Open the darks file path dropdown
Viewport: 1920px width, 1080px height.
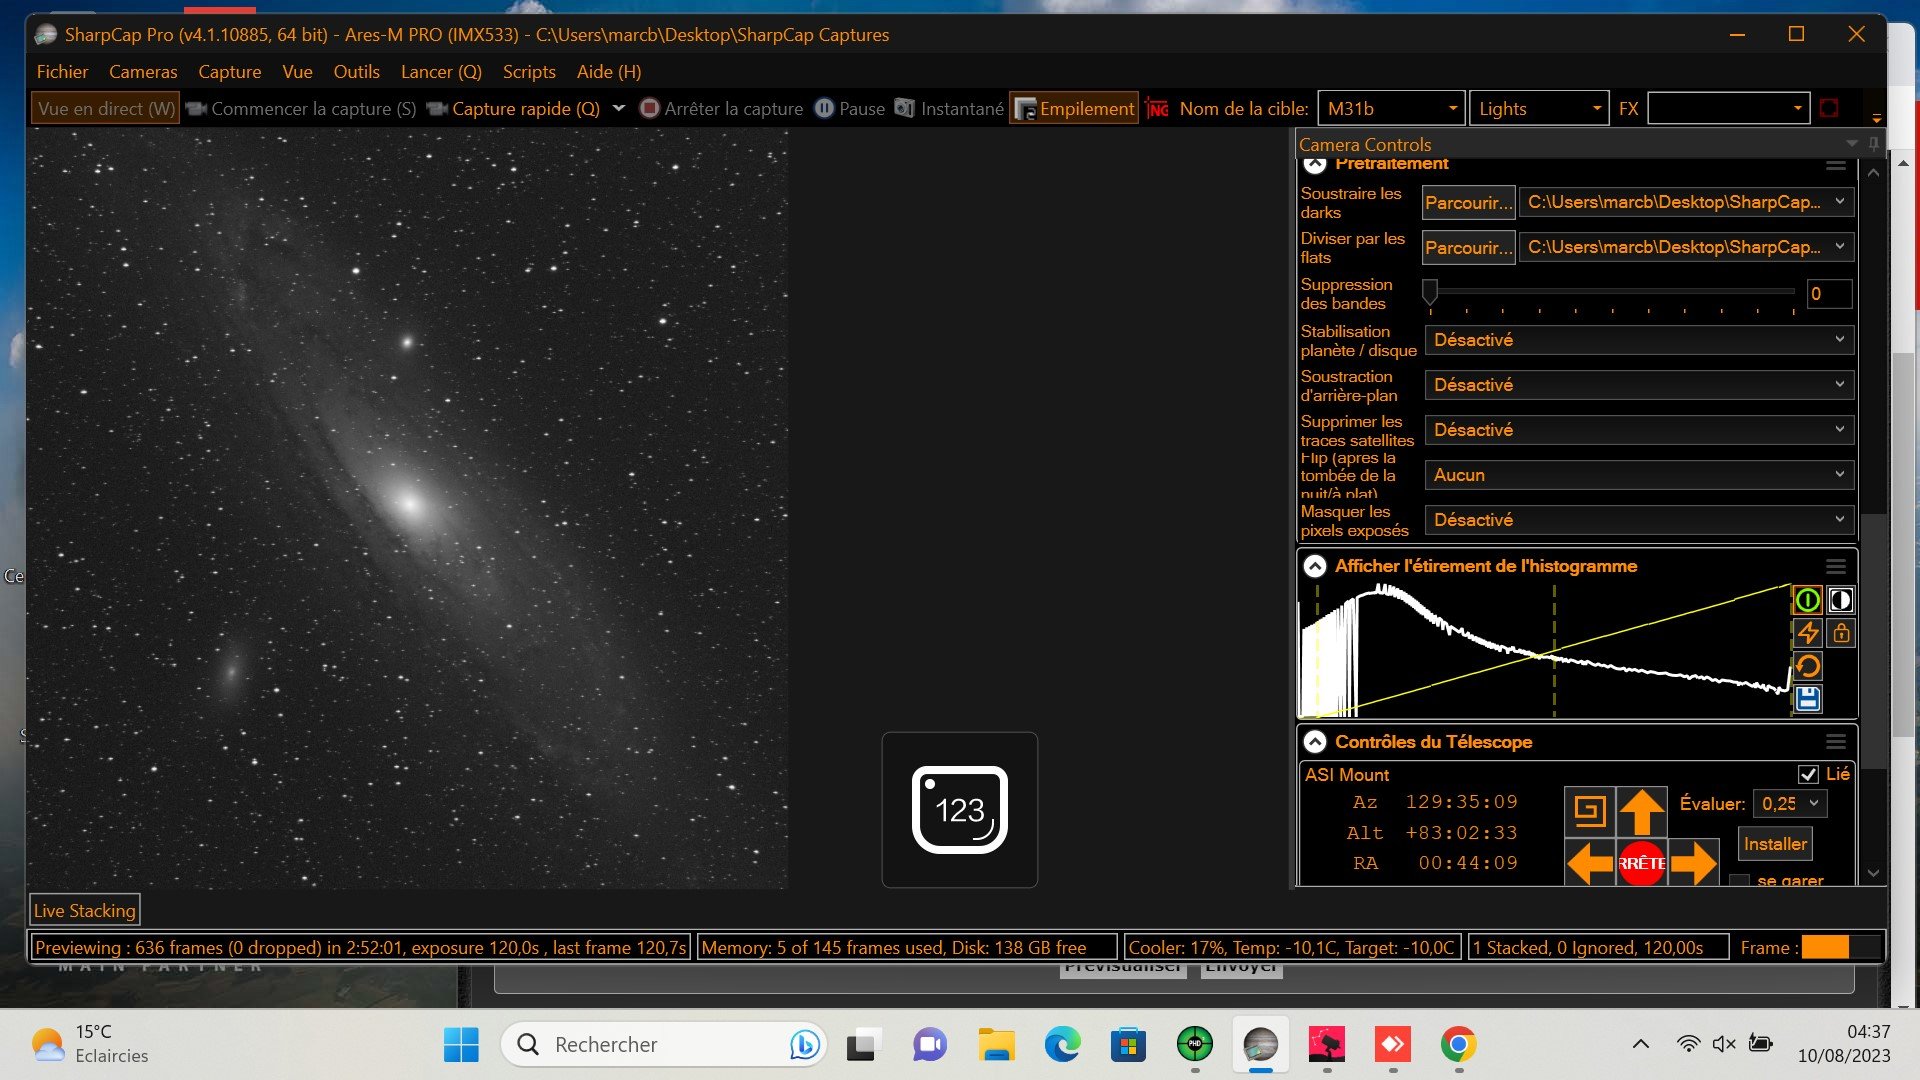(x=1686, y=202)
